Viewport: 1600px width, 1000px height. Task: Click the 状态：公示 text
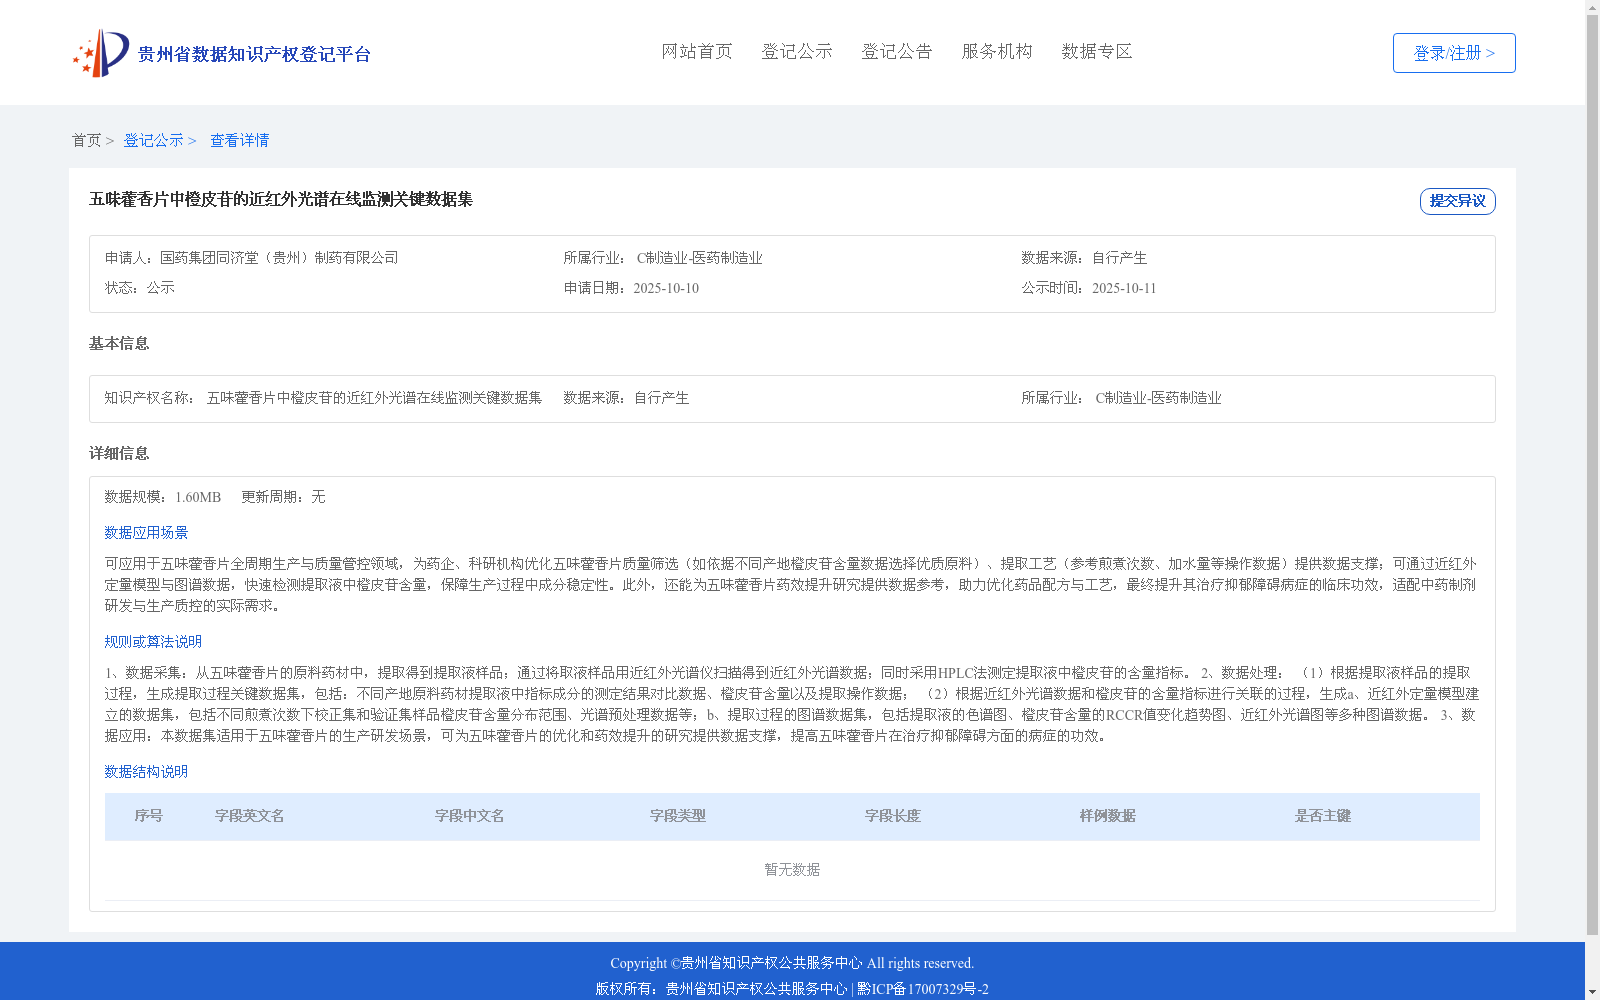(140, 288)
